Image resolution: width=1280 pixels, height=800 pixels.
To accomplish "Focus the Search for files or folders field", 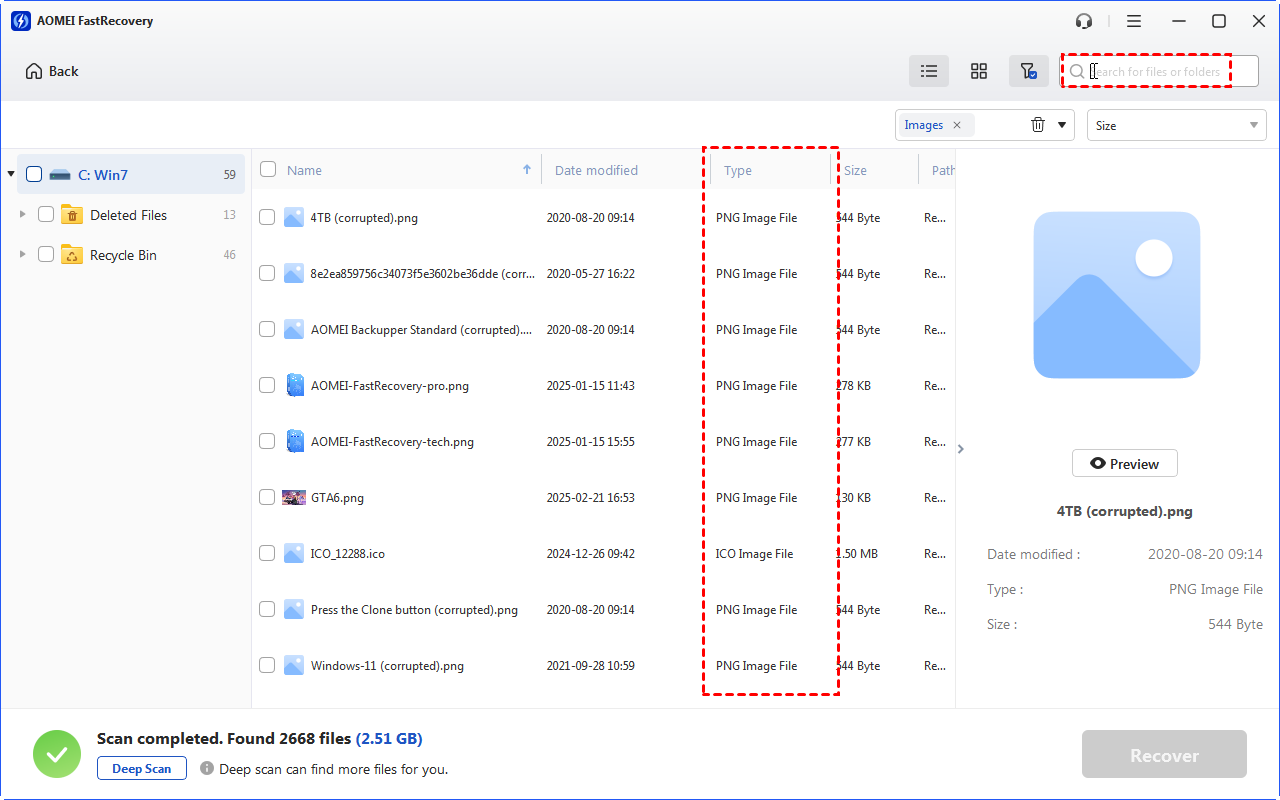I will pos(1160,71).
